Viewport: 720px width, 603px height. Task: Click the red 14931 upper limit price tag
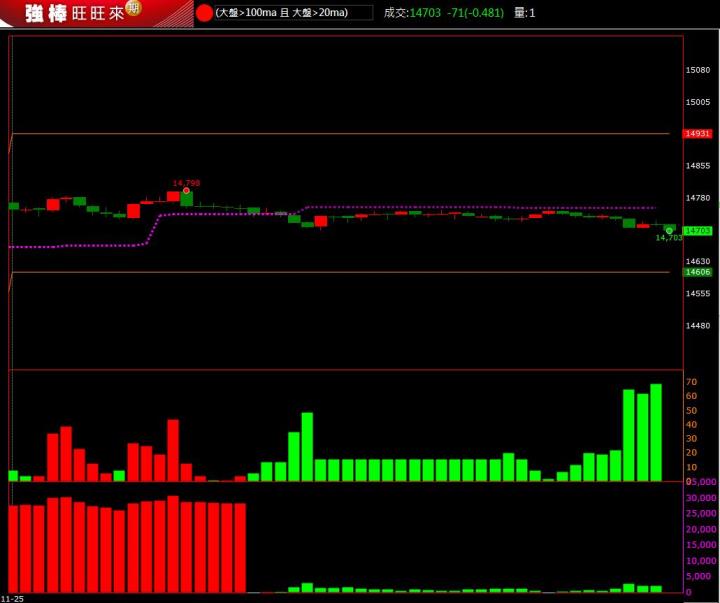click(x=698, y=134)
